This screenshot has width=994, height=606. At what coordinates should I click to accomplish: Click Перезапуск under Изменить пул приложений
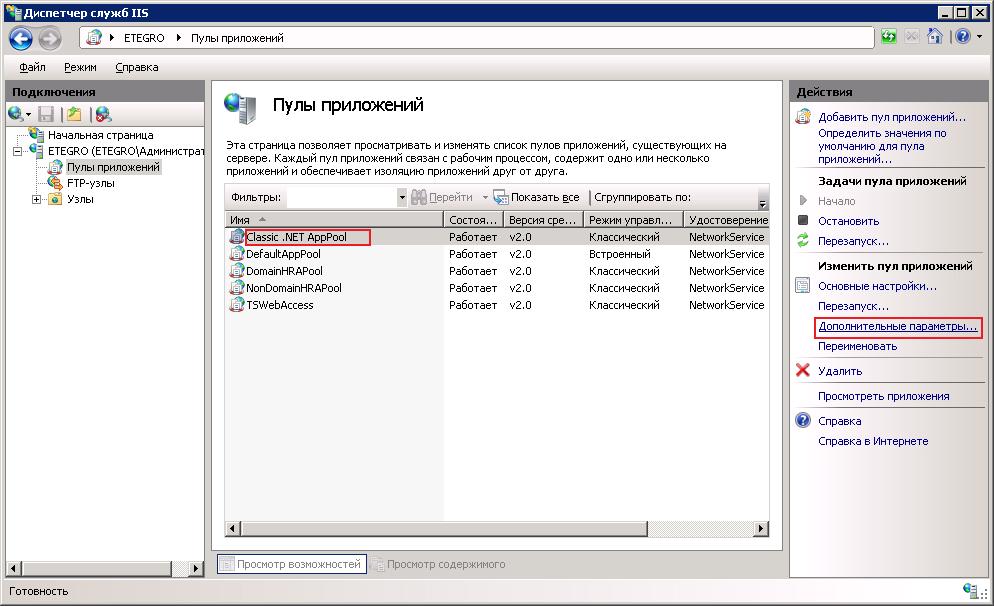[x=853, y=306]
